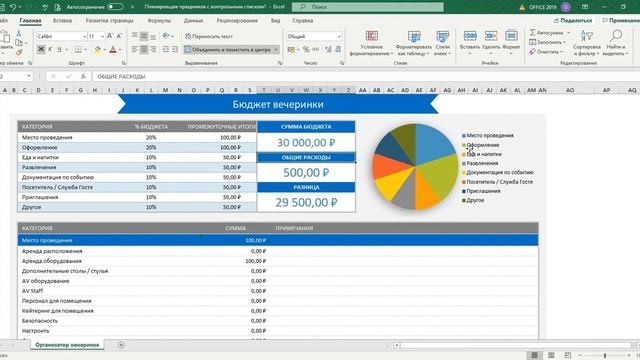
Task: Click the Delete cells icon
Action: pos(491,36)
